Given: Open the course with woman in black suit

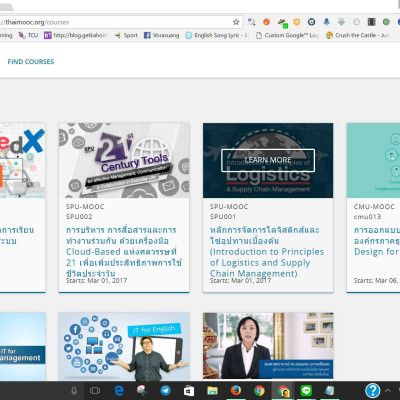Looking at the screenshot, I should tap(268, 346).
